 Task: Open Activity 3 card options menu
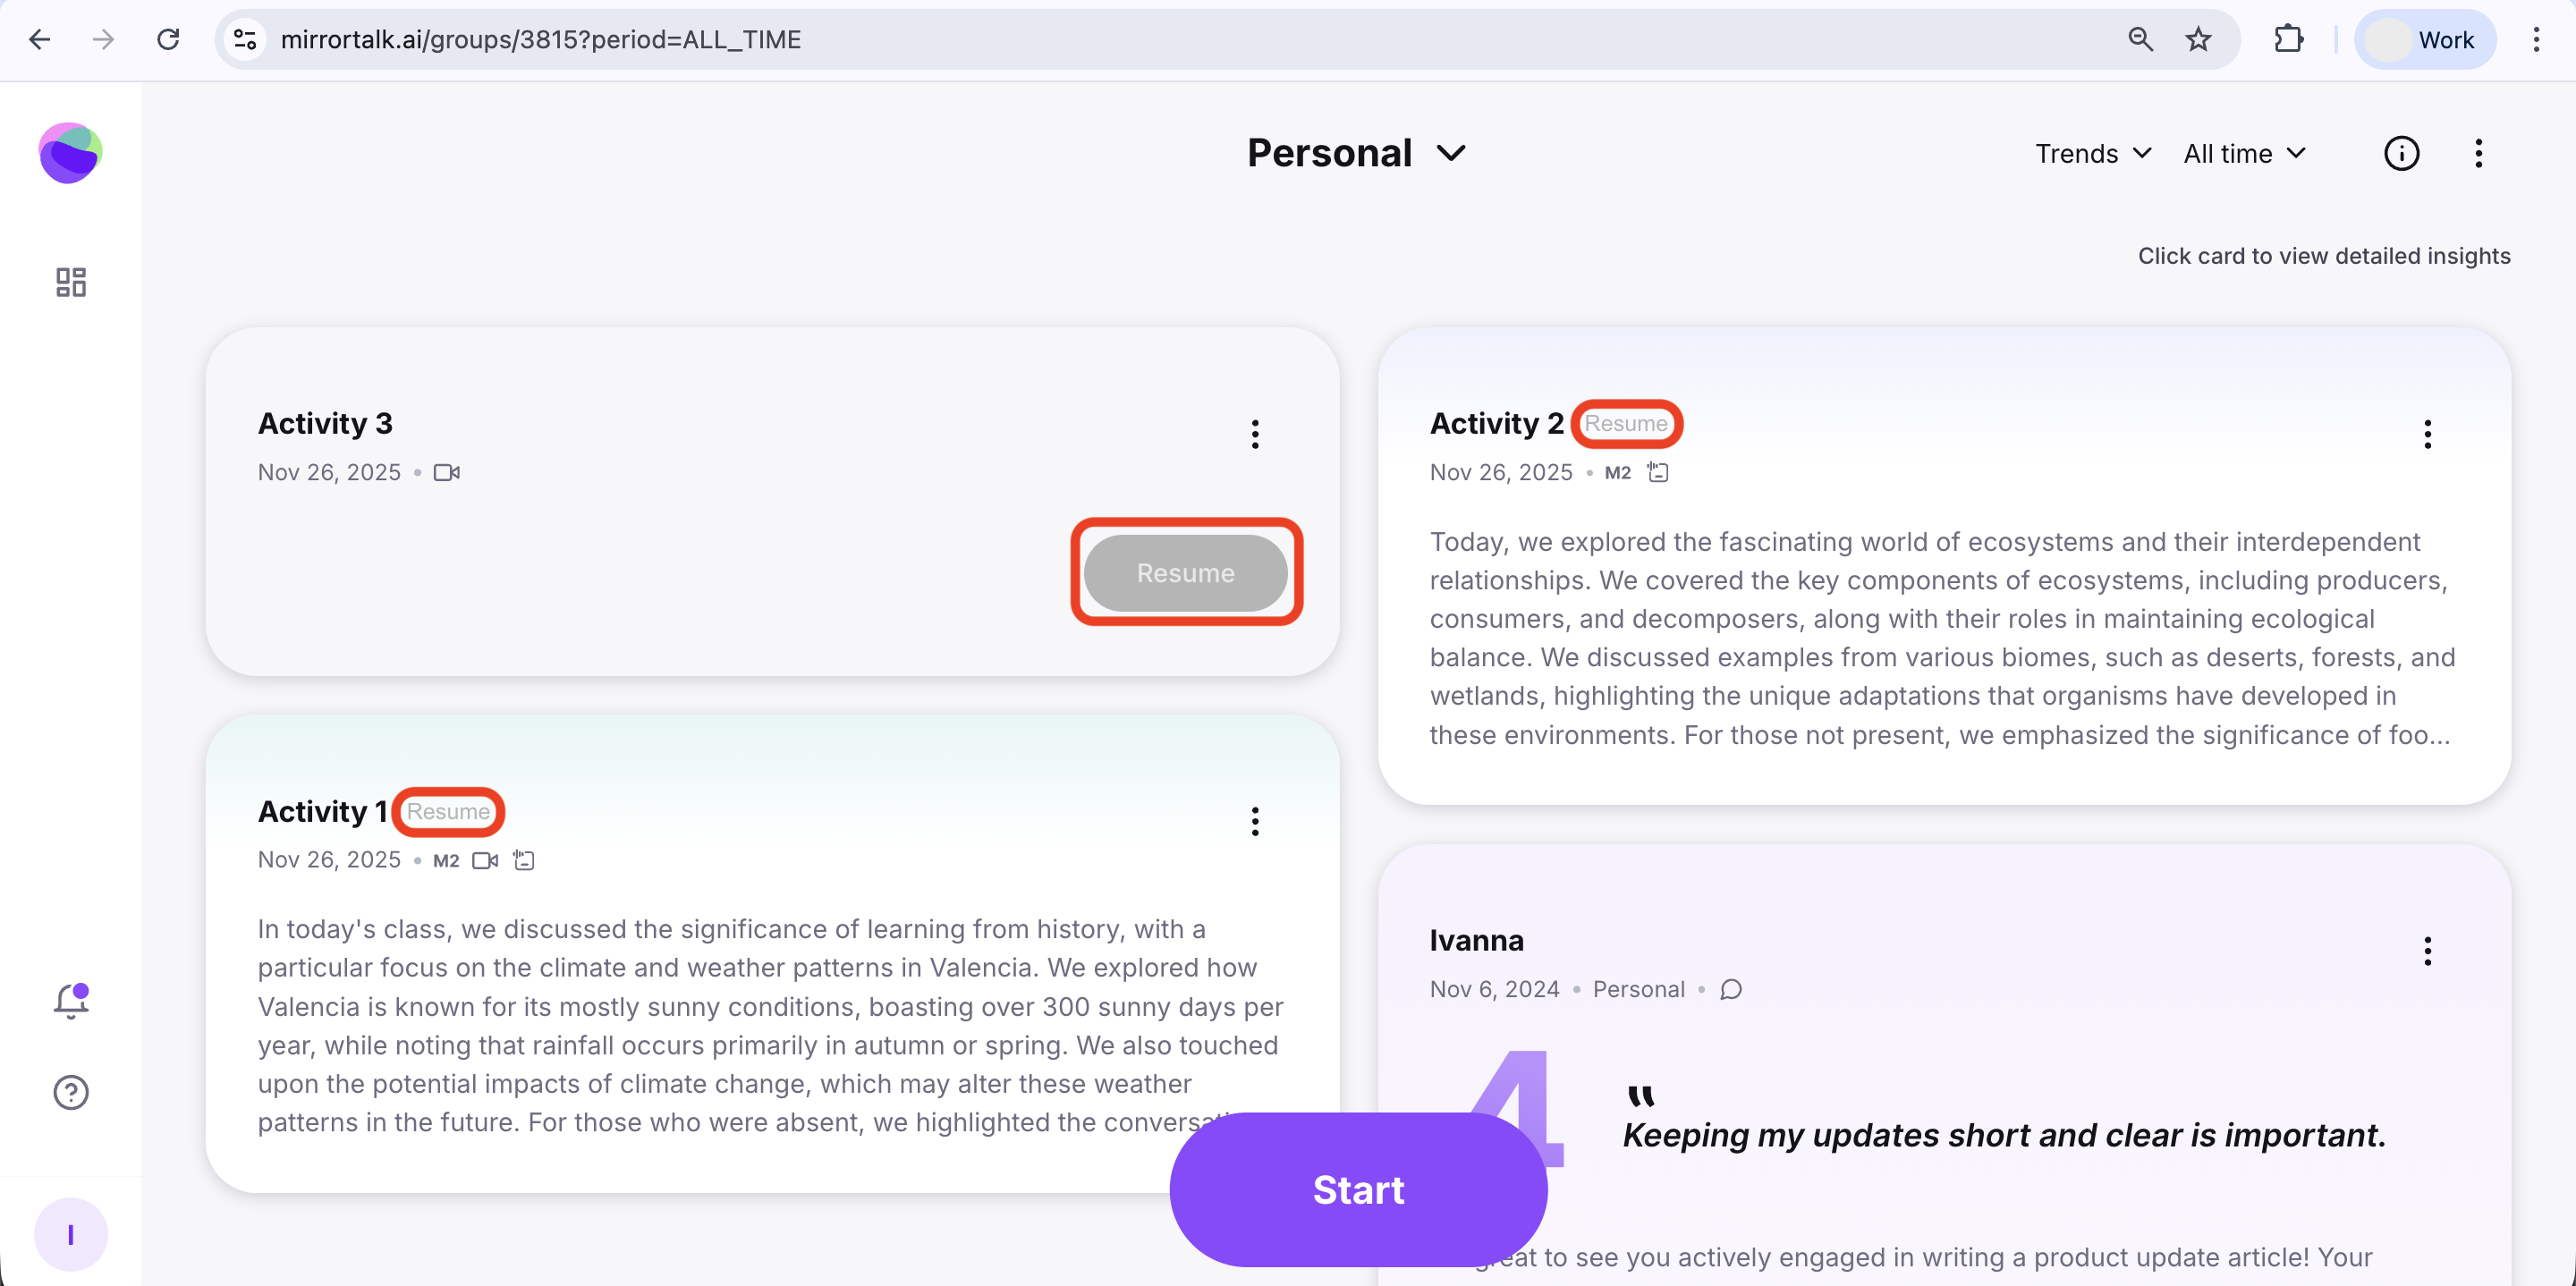pos(1255,434)
